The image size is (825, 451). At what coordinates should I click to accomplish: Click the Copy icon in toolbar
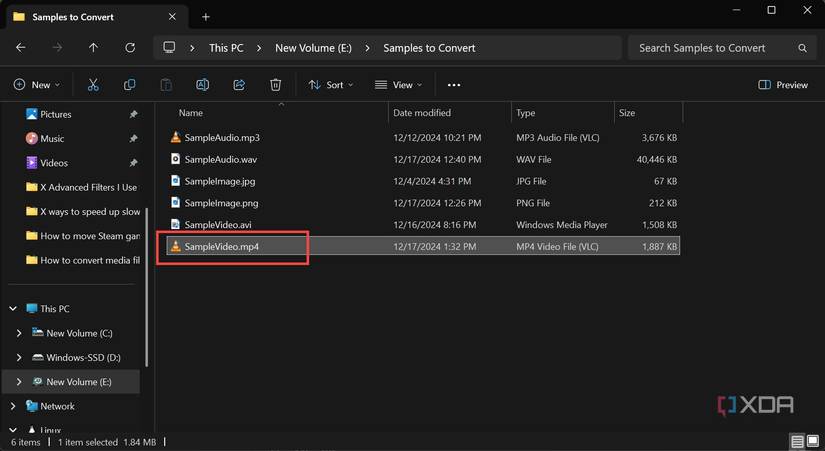[129, 85]
